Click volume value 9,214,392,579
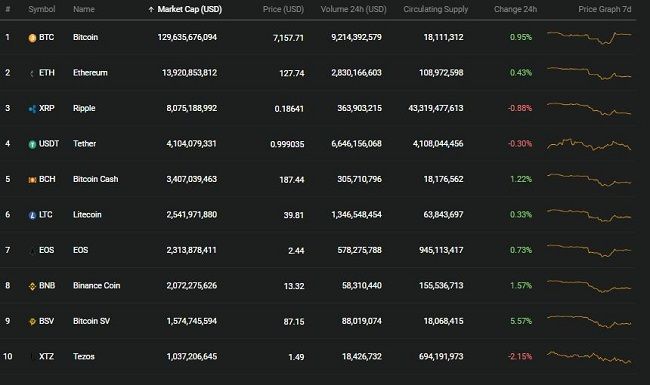 point(357,37)
